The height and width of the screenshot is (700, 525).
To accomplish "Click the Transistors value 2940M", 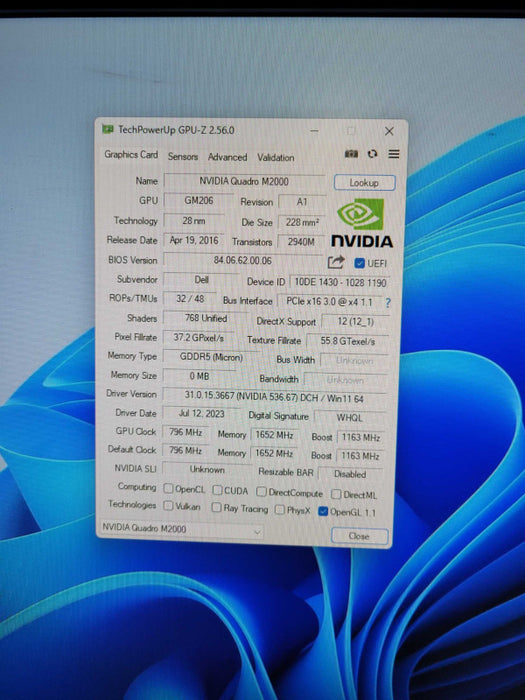I will [301, 242].
